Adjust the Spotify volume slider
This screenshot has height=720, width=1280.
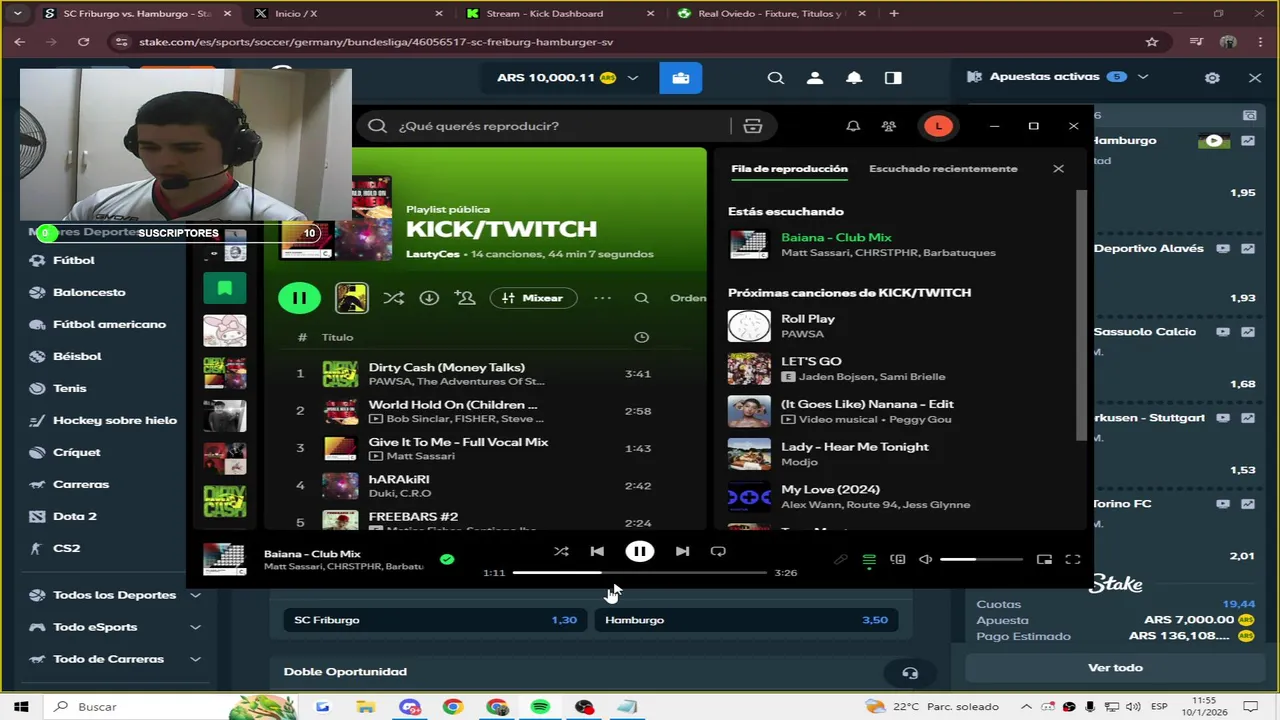[981, 560]
